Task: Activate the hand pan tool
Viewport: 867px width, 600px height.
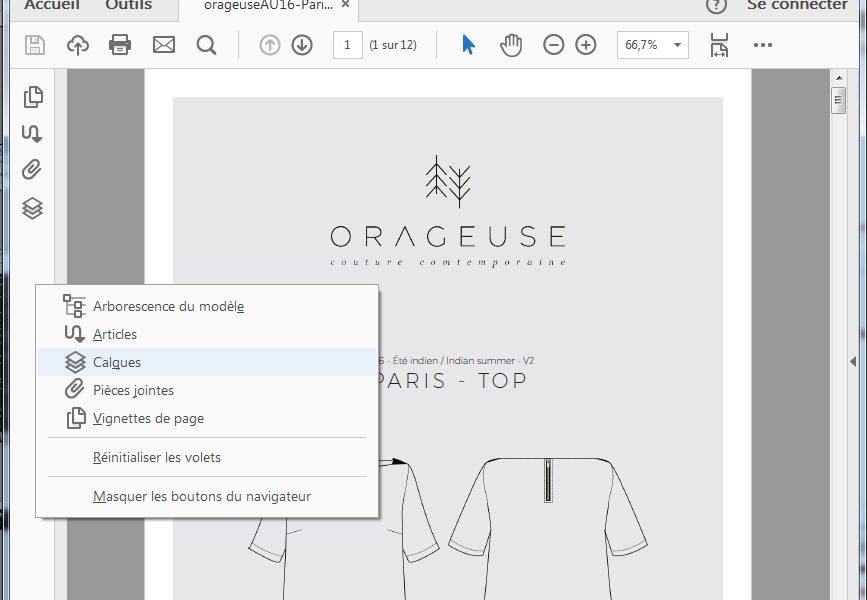Action: point(511,45)
